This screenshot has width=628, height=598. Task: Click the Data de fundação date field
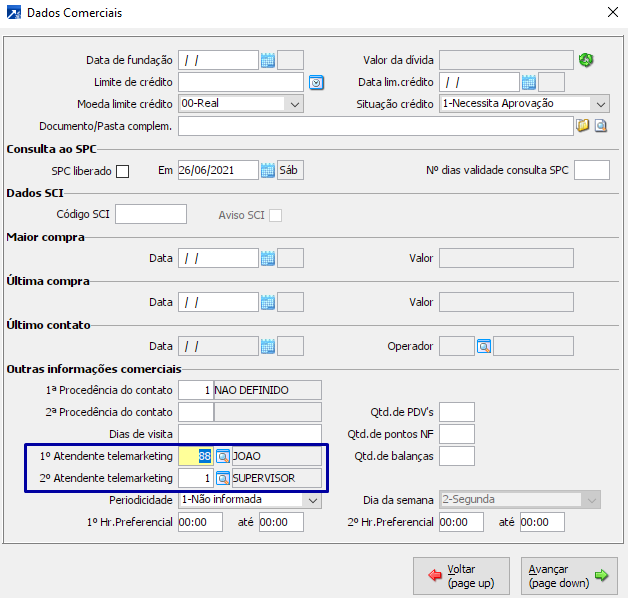pos(218,60)
